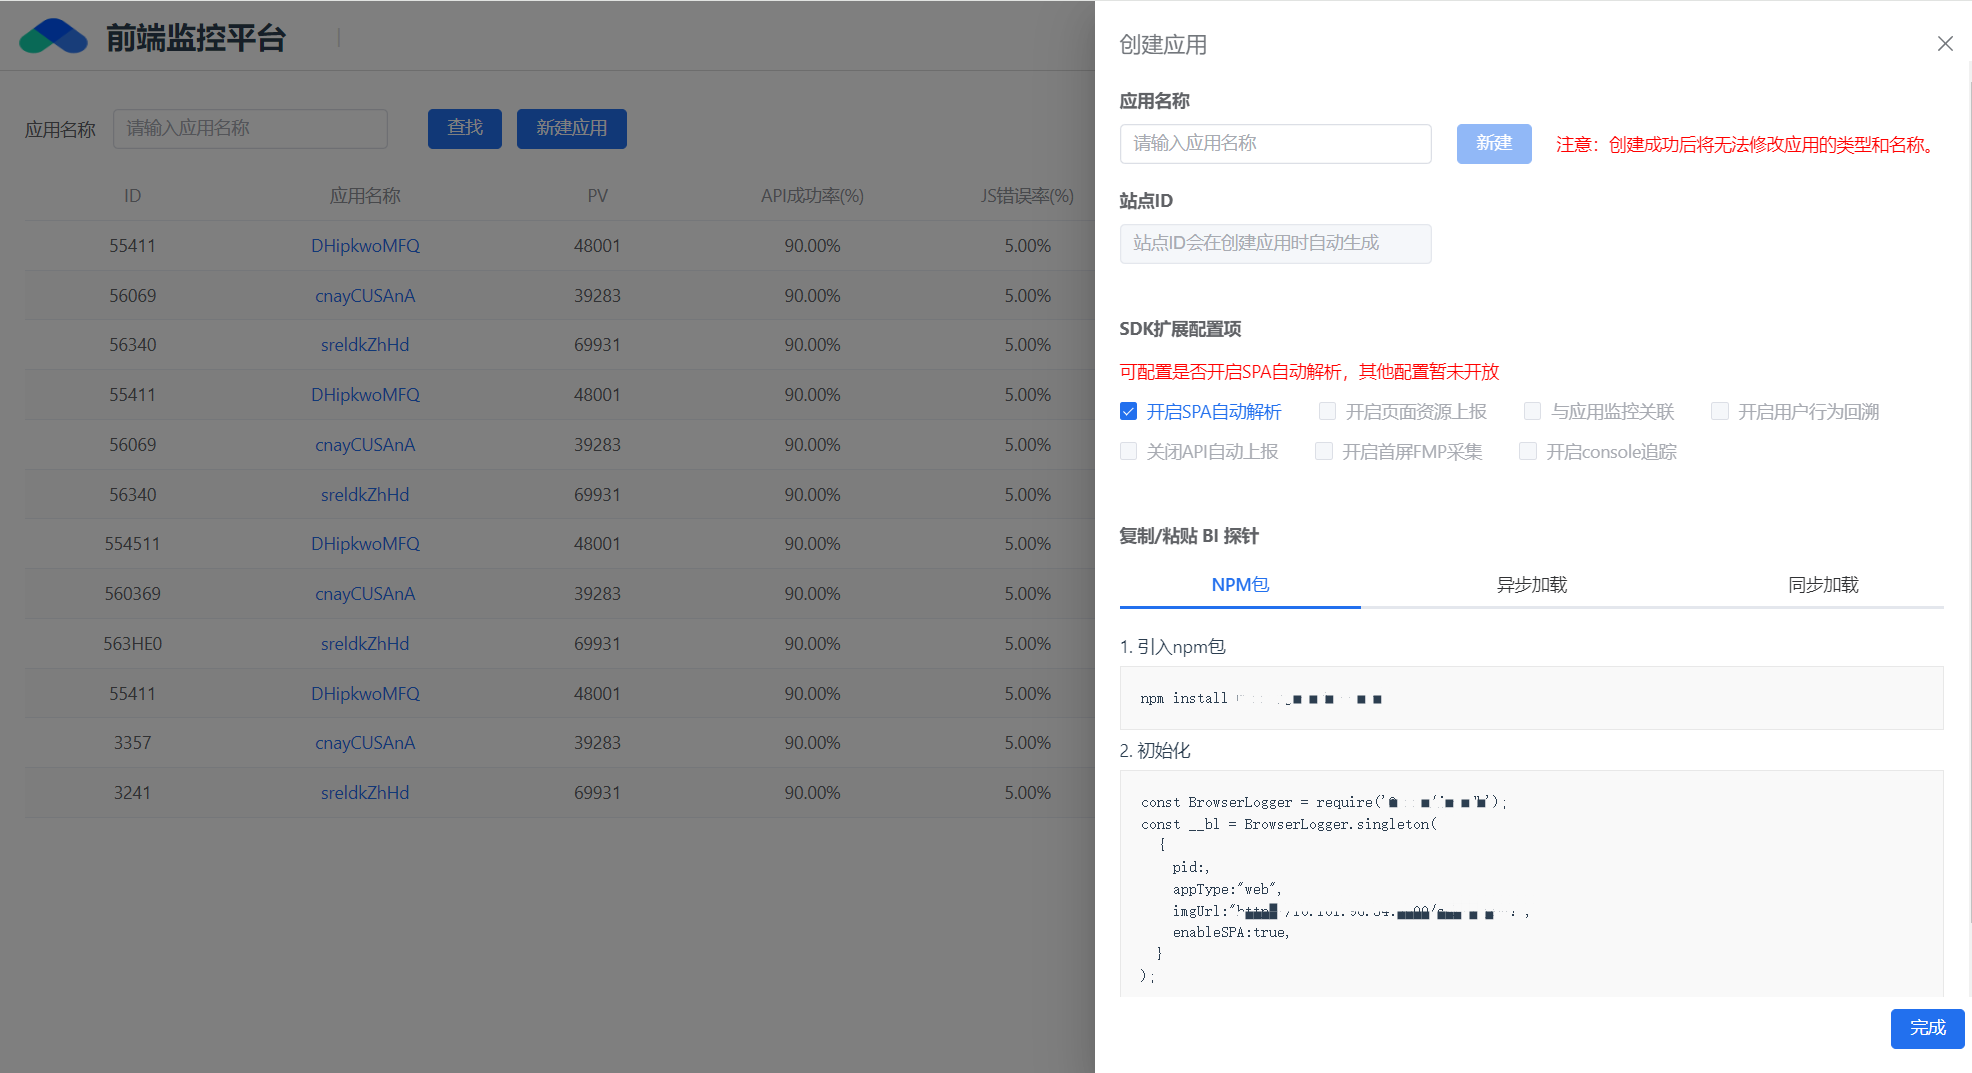This screenshot has height=1073, width=1972.
Task: Click ID cell 3241
Action: tap(132, 793)
